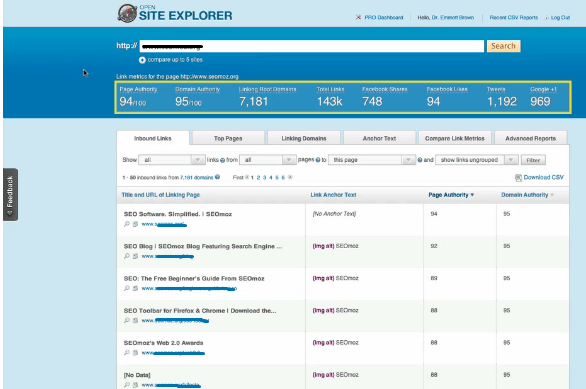This screenshot has height=389, width=586.
Task: Open the Compare Link Metrics tab
Action: [x=455, y=138]
